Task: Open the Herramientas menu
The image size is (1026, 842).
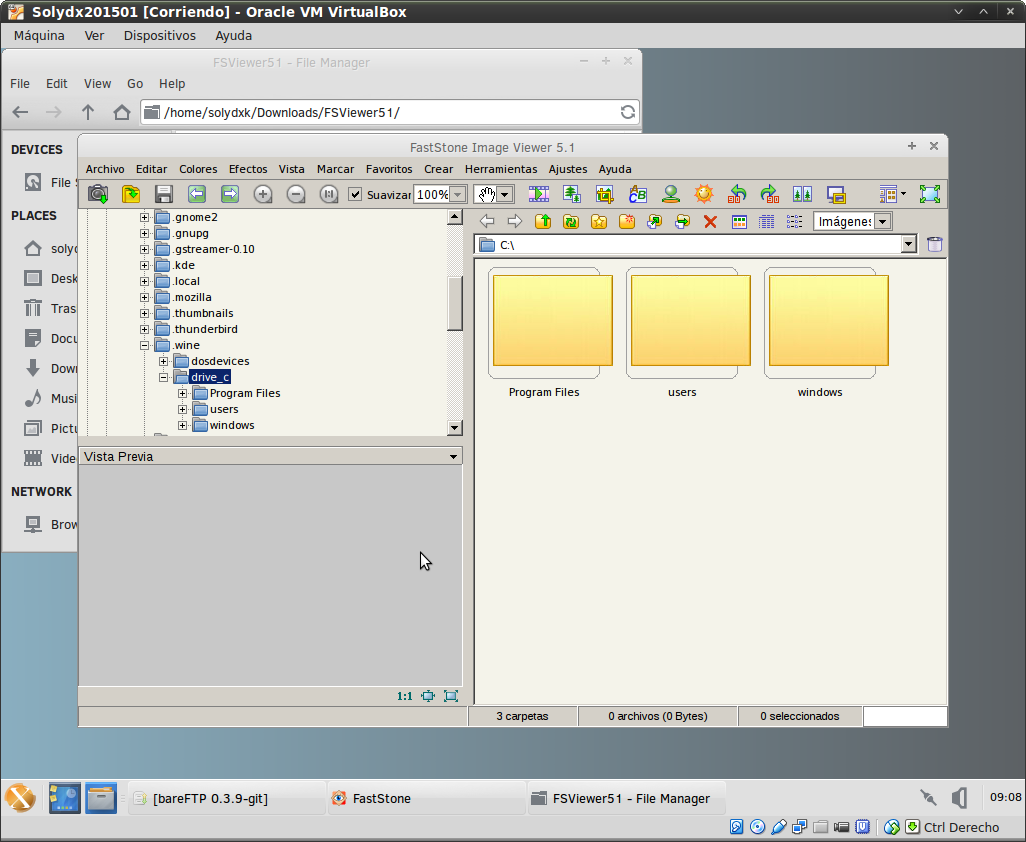Action: pos(500,169)
